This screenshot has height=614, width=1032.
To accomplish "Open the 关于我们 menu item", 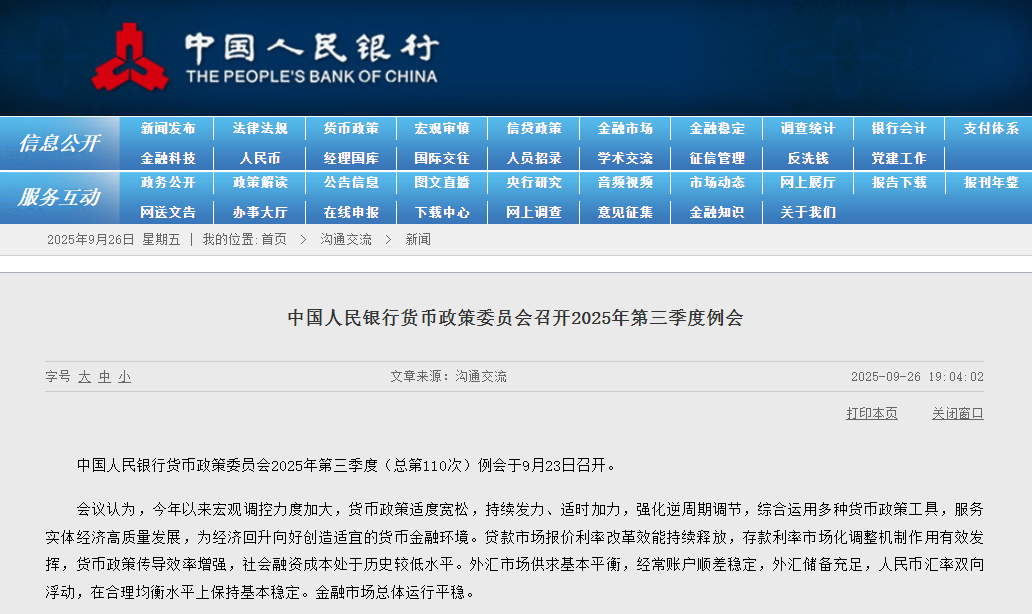I will pos(808,212).
